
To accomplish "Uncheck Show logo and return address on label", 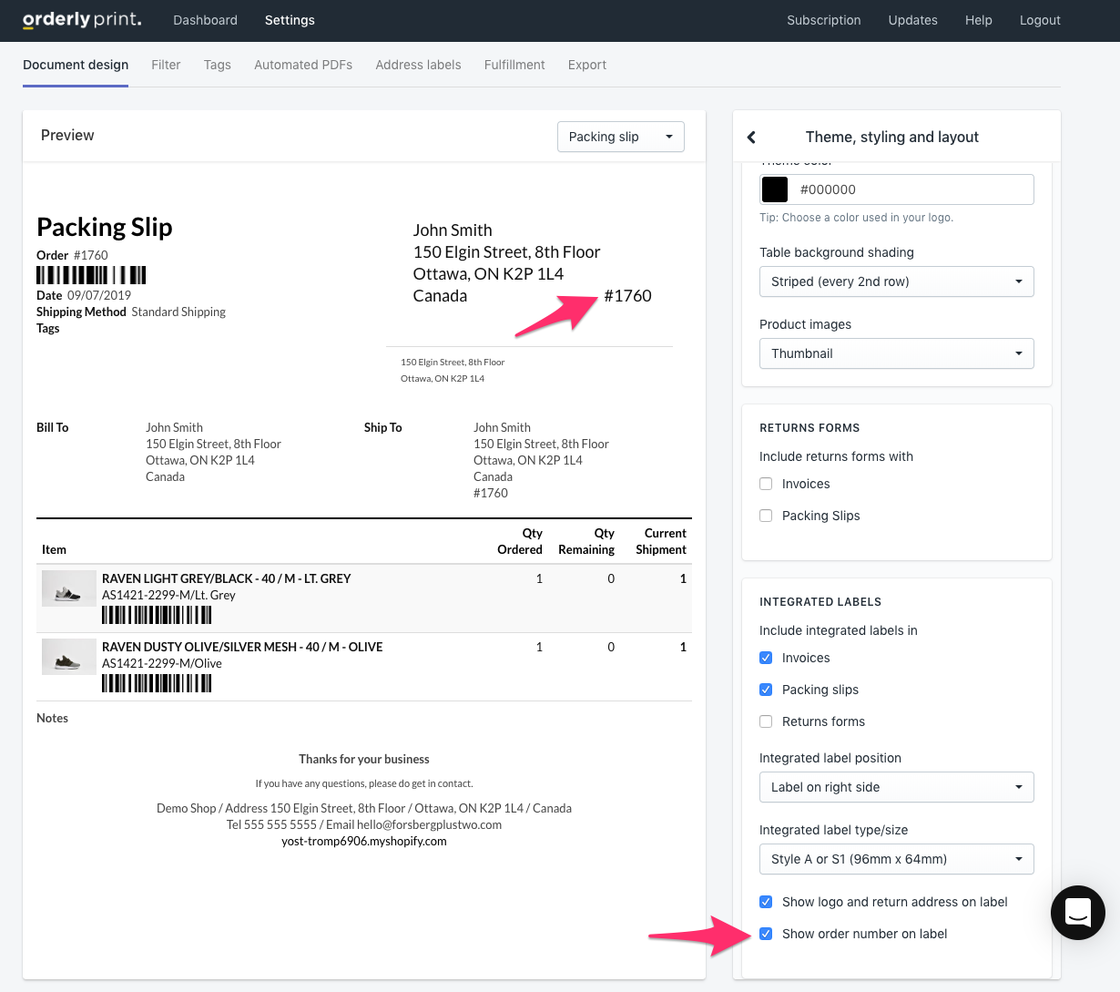I will click(766, 901).
